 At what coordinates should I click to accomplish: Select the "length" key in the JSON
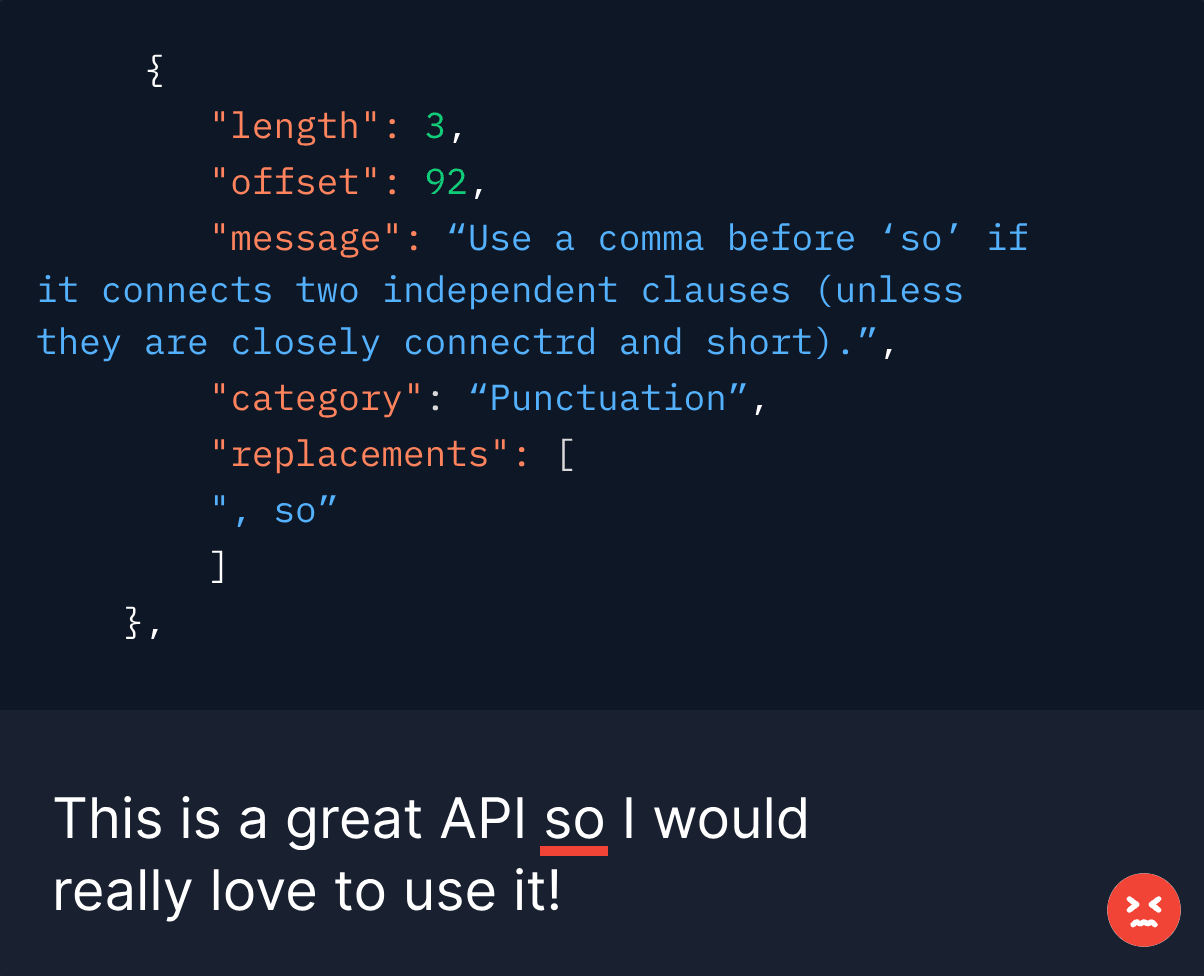(x=295, y=126)
